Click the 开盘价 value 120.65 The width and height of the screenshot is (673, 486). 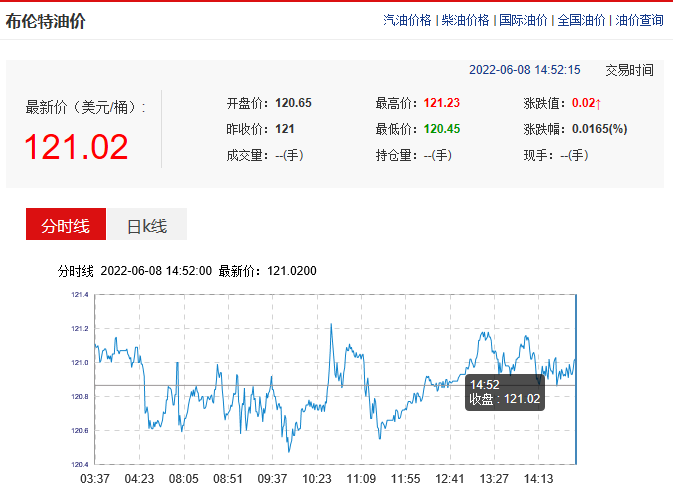(x=293, y=103)
